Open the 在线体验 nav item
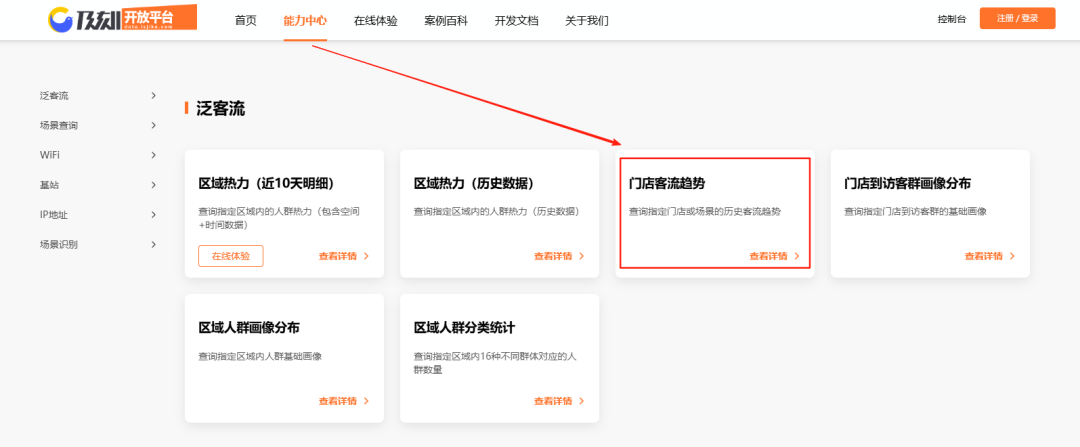Viewport: 1080px width, 447px height. click(x=375, y=21)
